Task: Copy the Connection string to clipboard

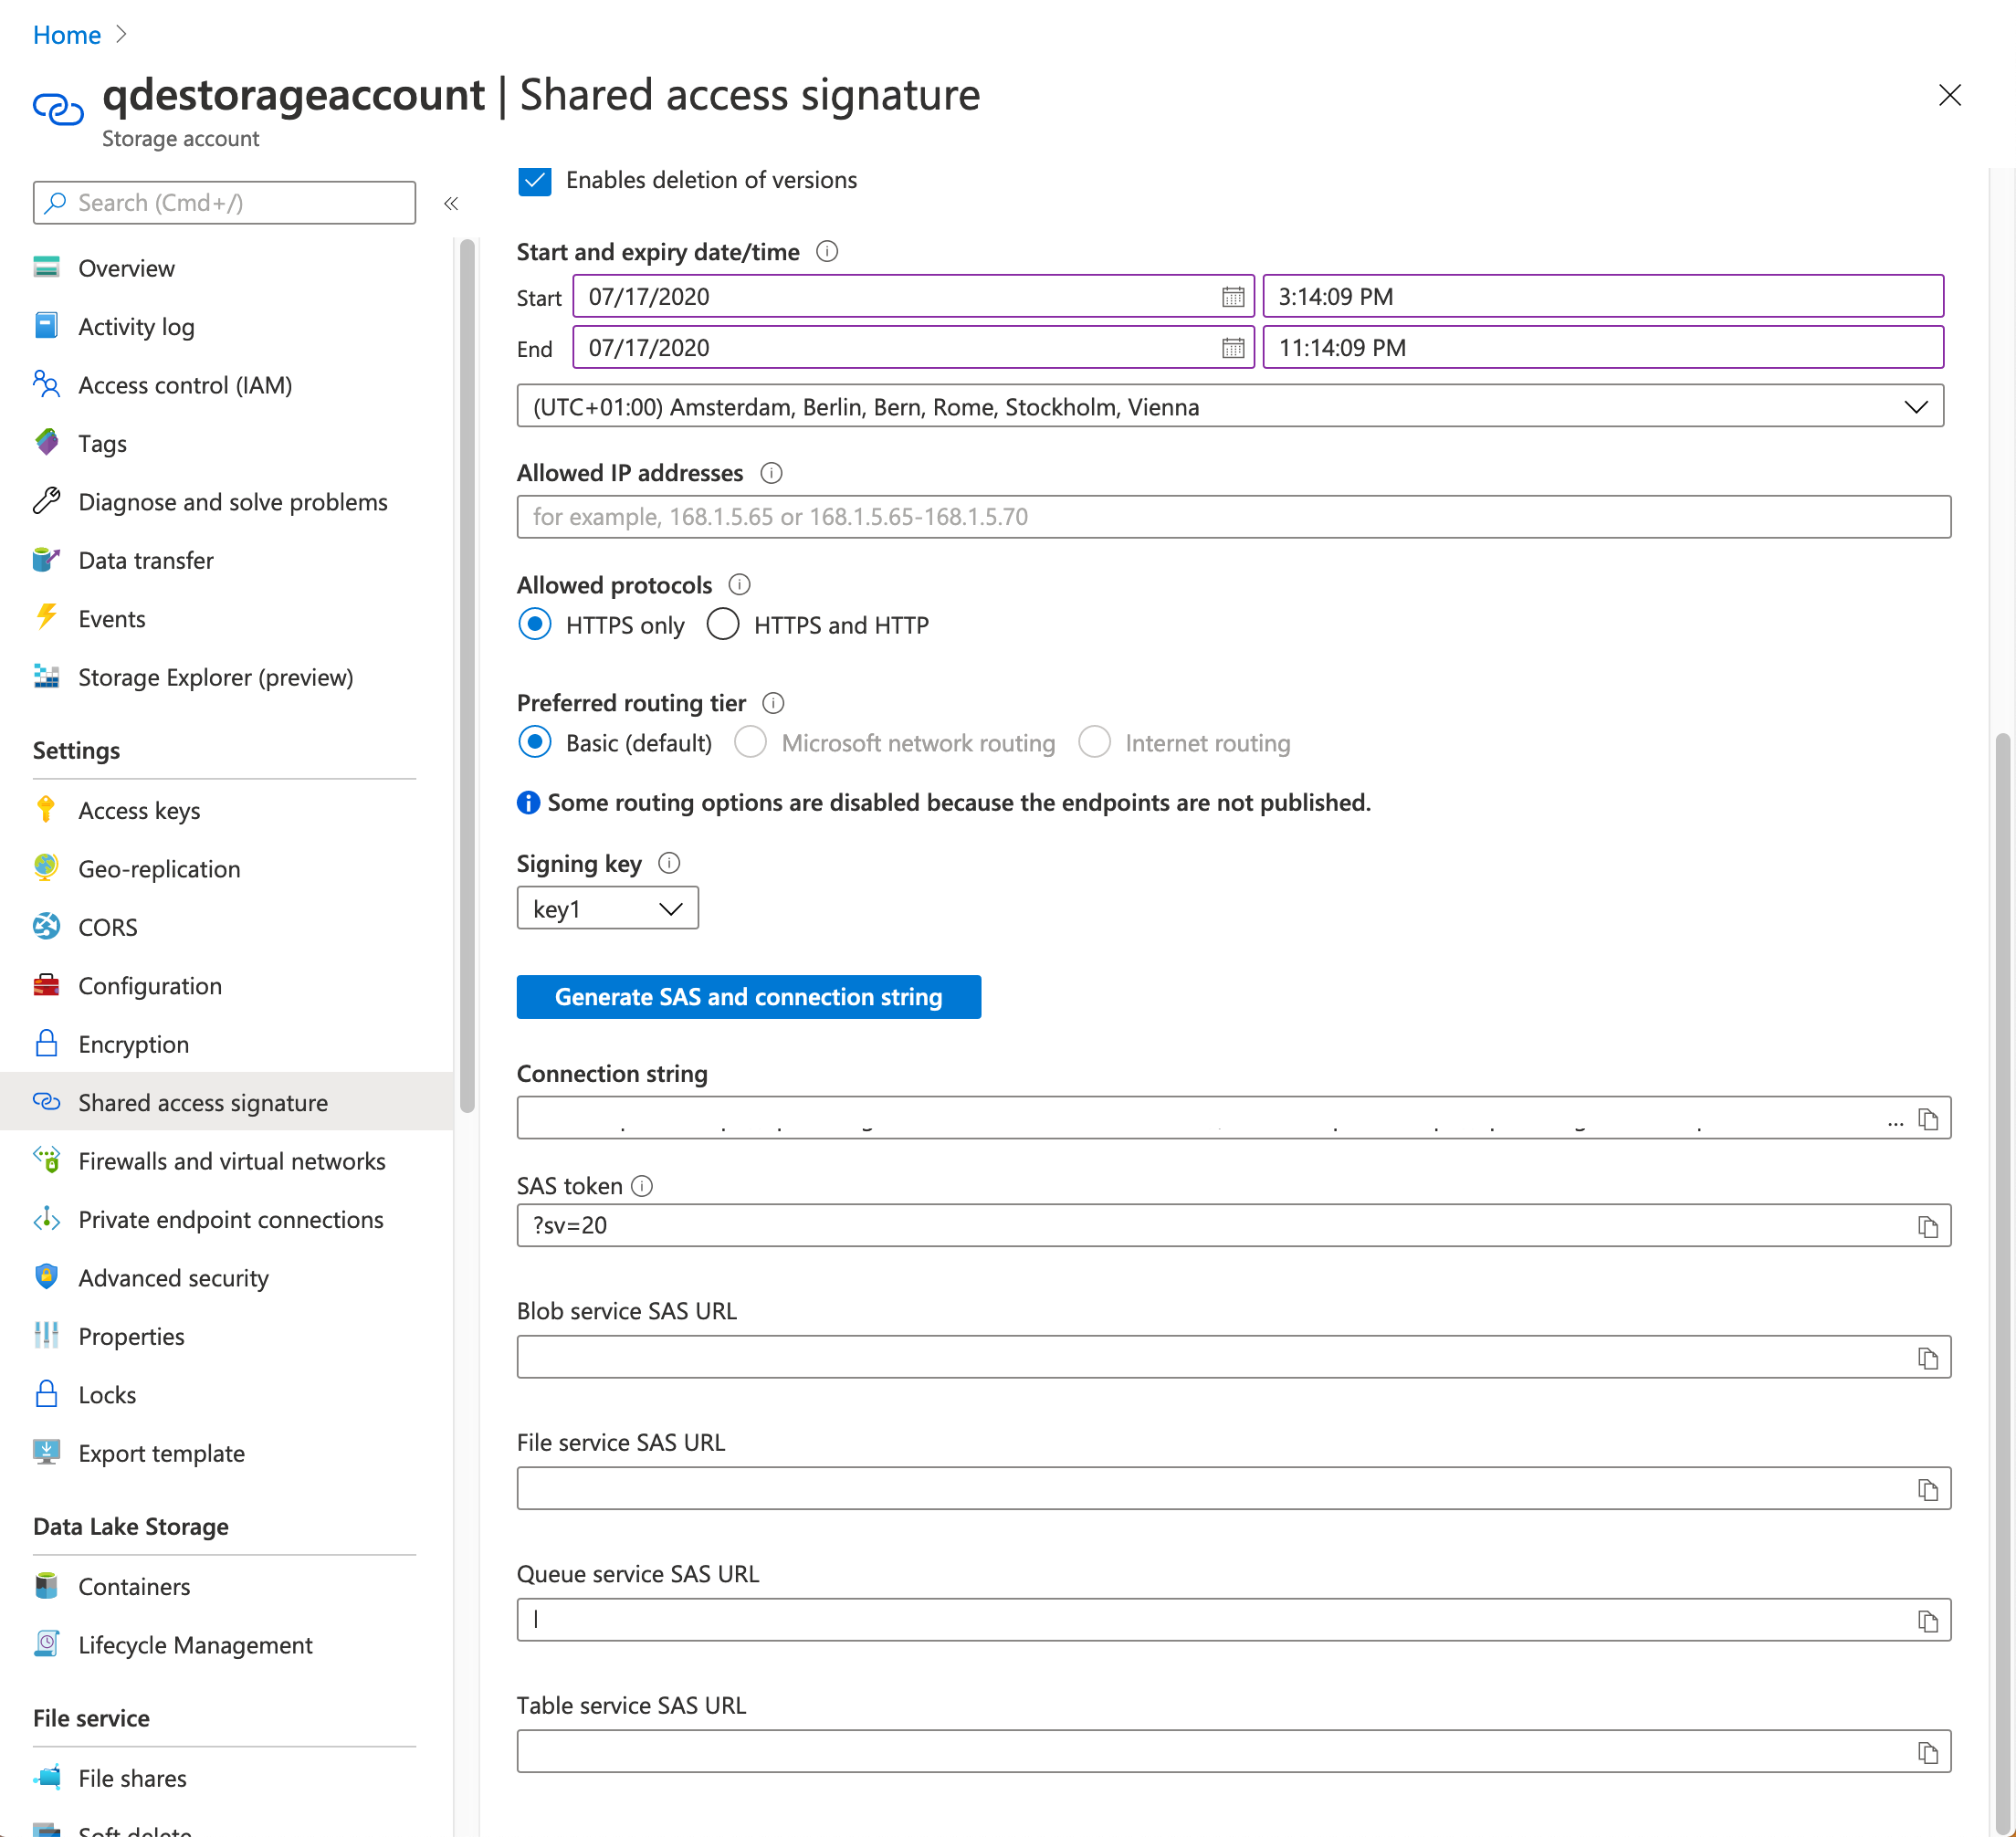Action: pos(1927,1119)
